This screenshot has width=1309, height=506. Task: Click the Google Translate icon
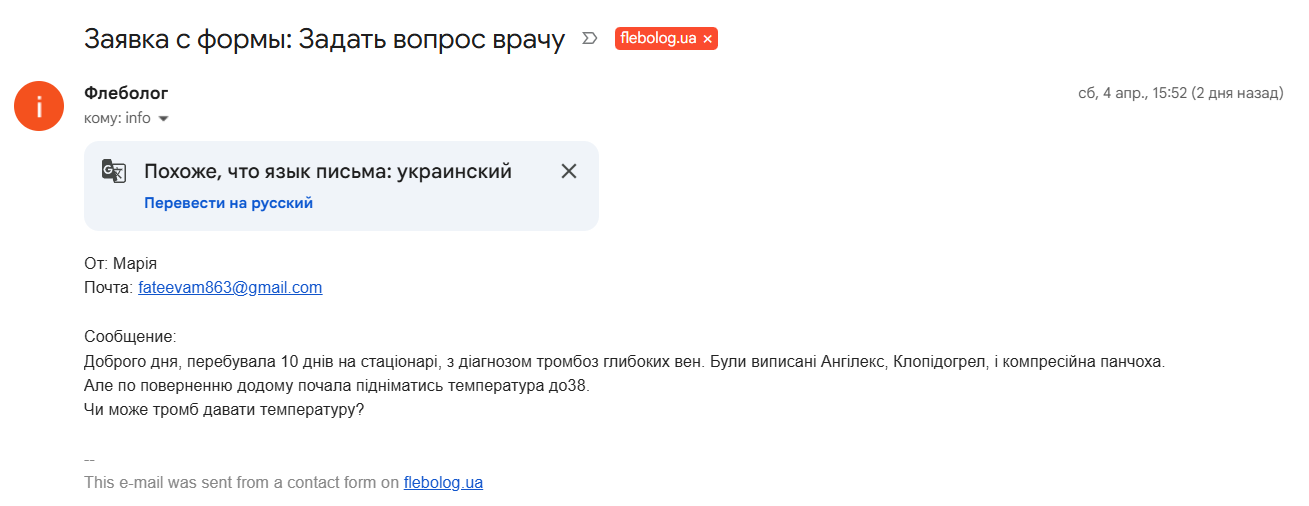point(114,171)
